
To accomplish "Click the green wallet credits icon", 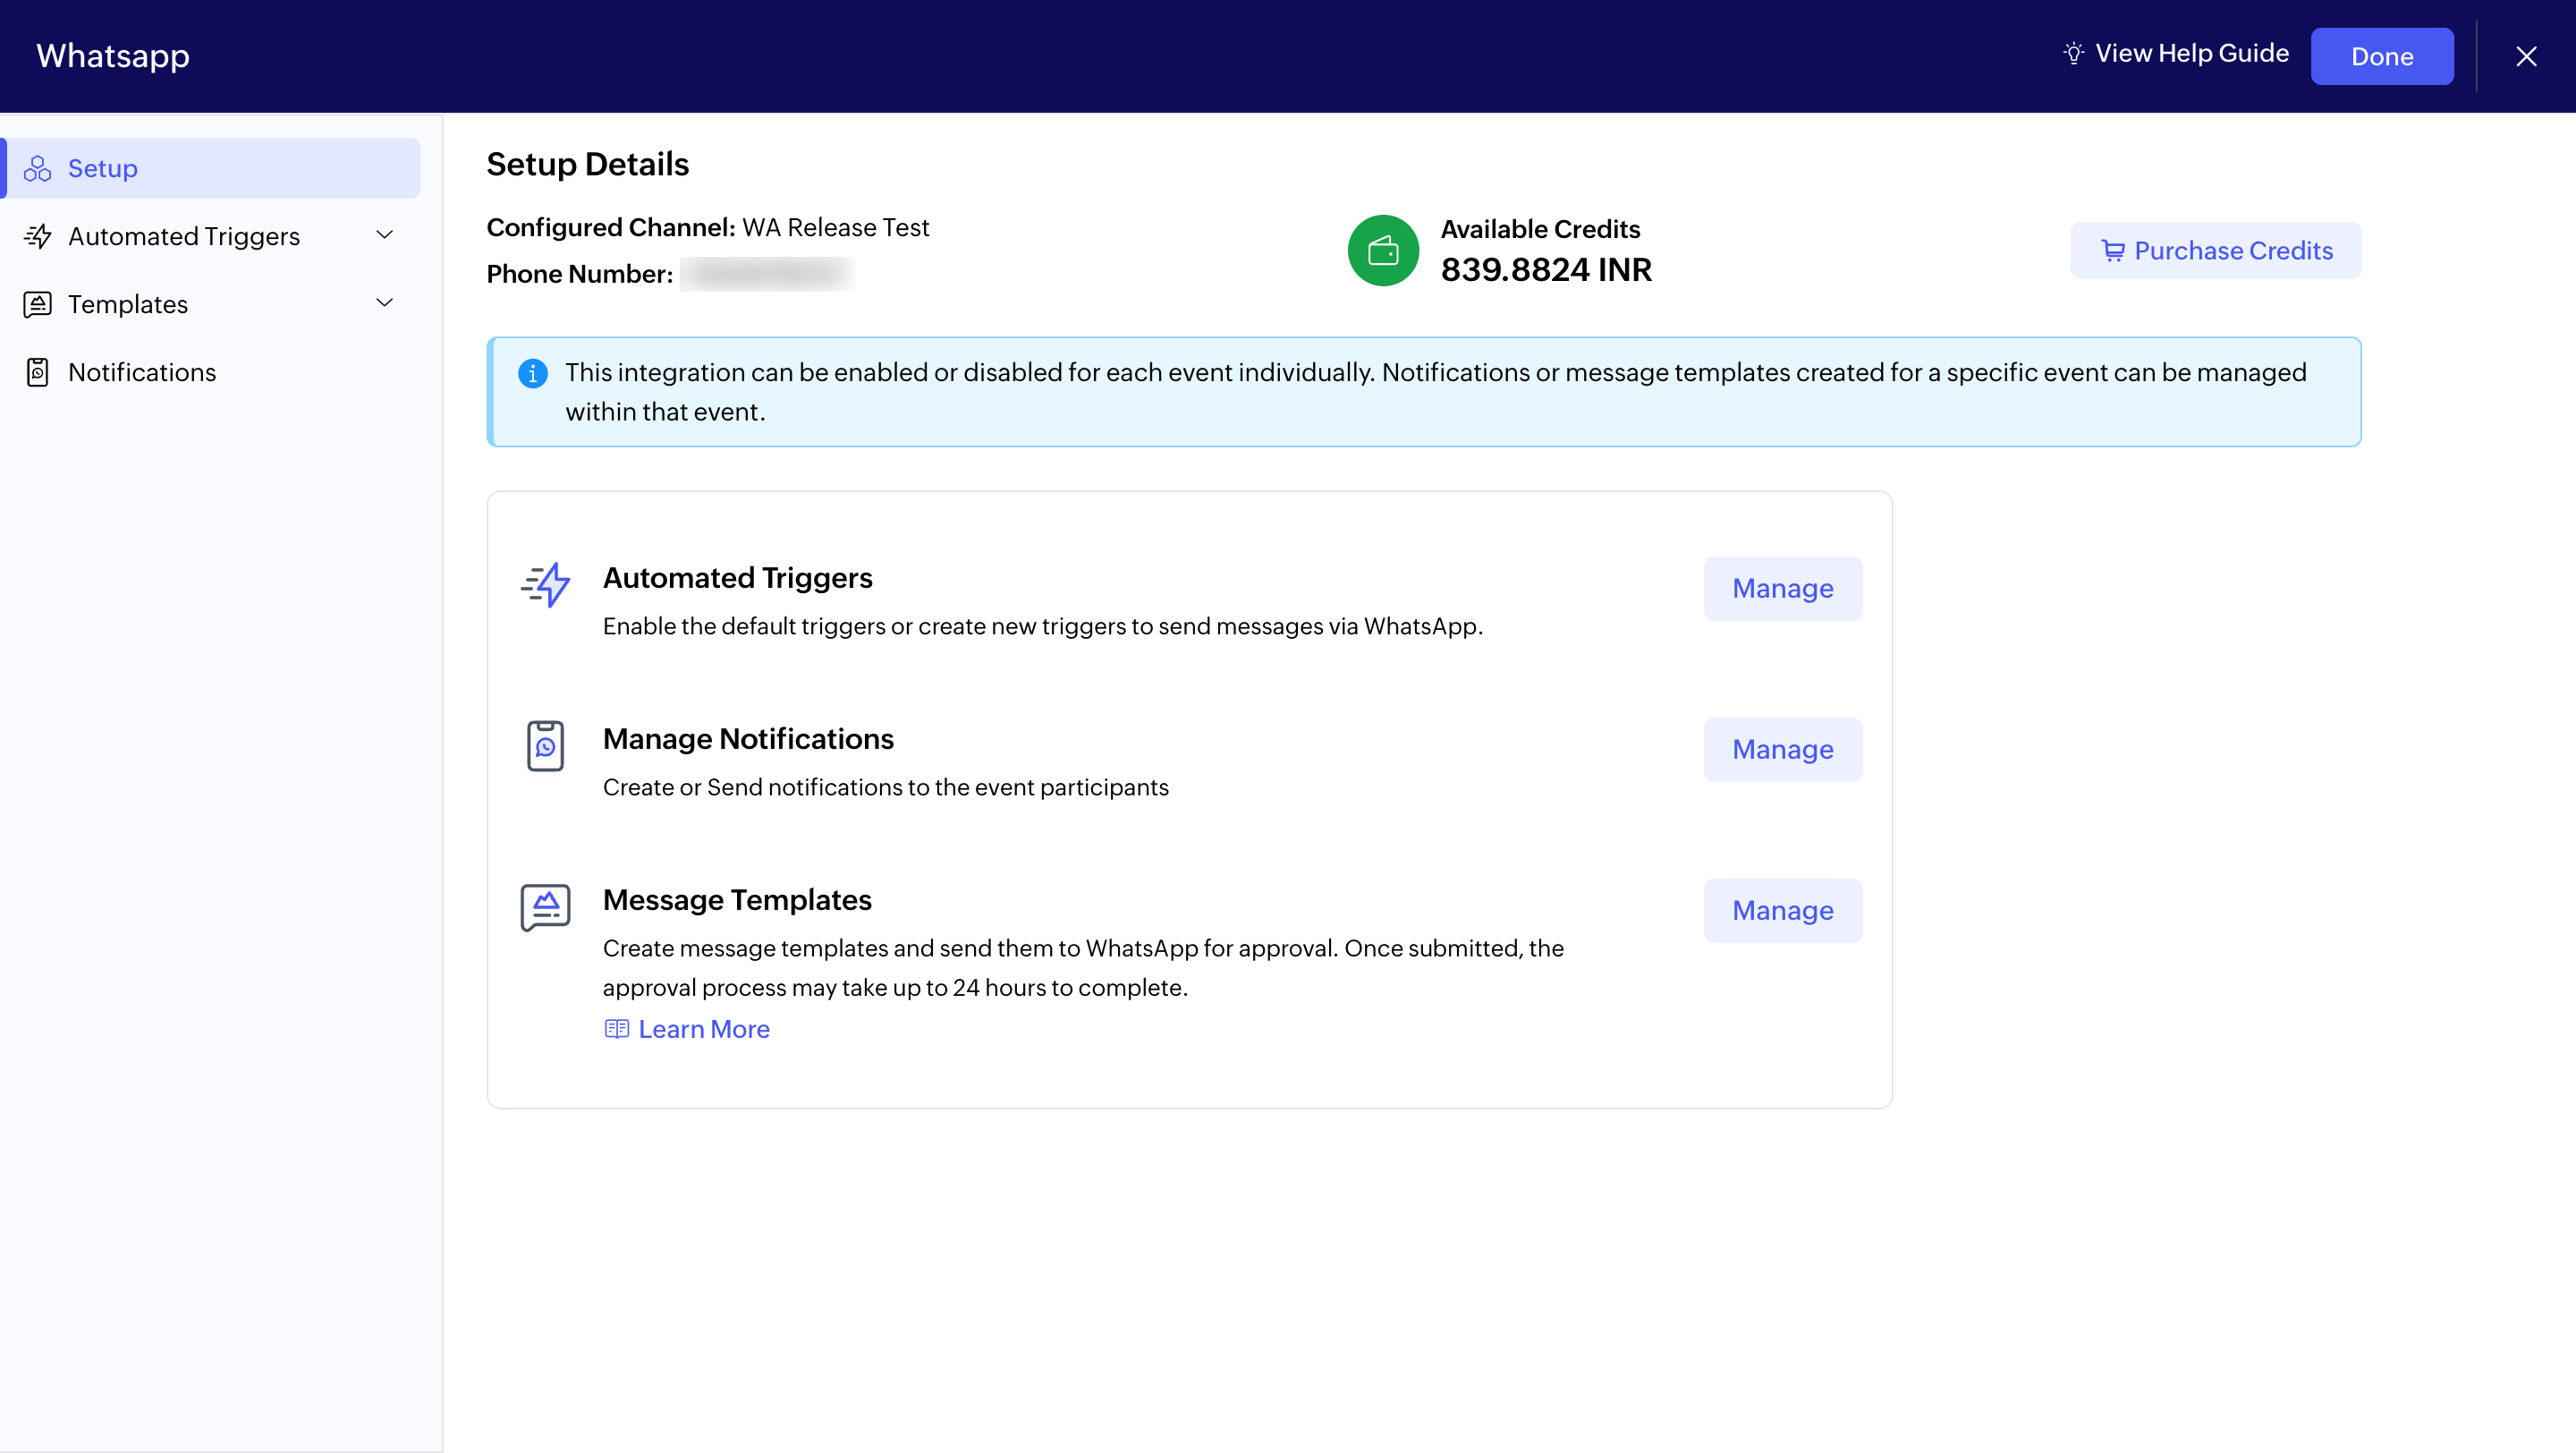I will point(1383,250).
